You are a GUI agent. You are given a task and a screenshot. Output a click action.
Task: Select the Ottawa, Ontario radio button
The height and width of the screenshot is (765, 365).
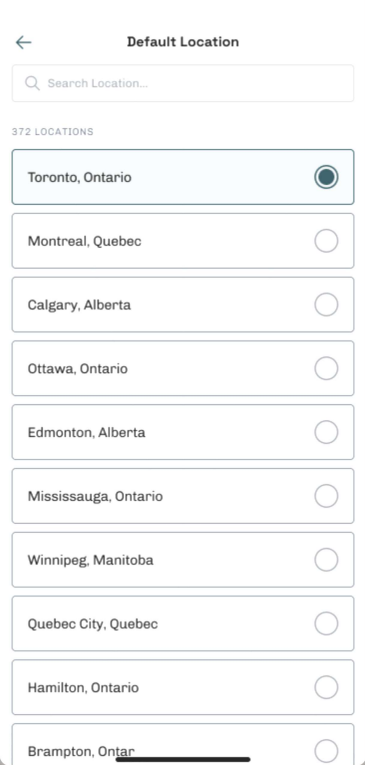[326, 368]
